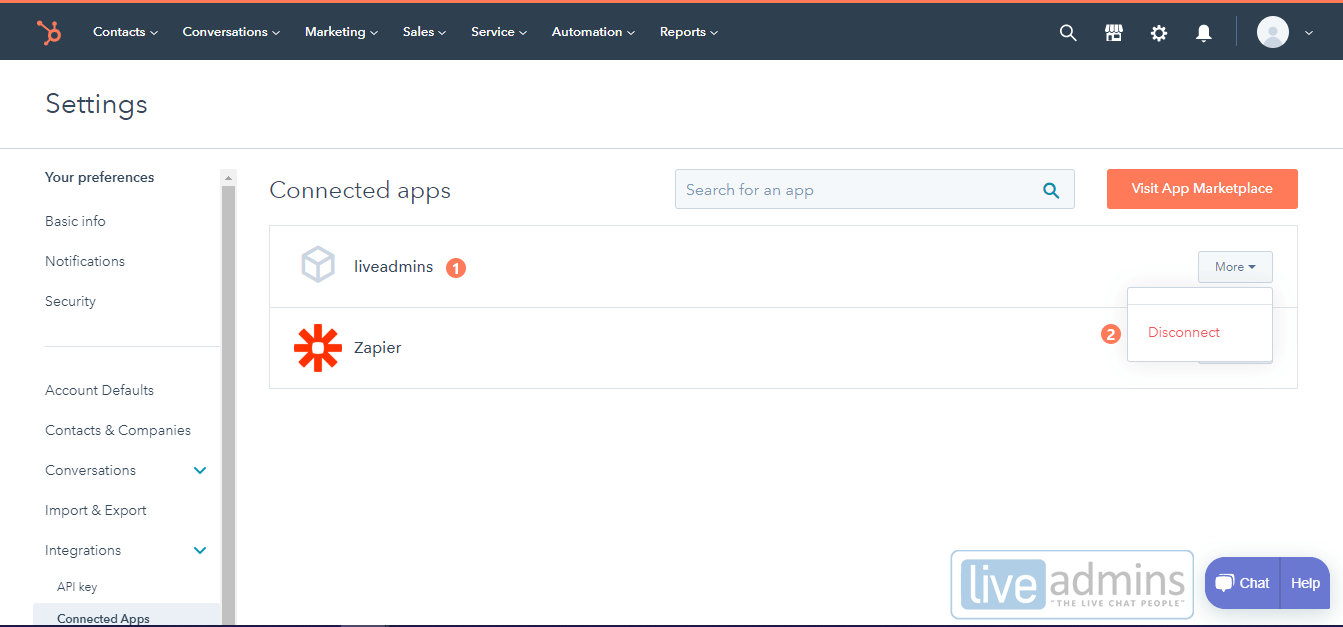Screen dimensions: 1343x627
Task: Click inside the Search for an app field
Action: pos(850,189)
